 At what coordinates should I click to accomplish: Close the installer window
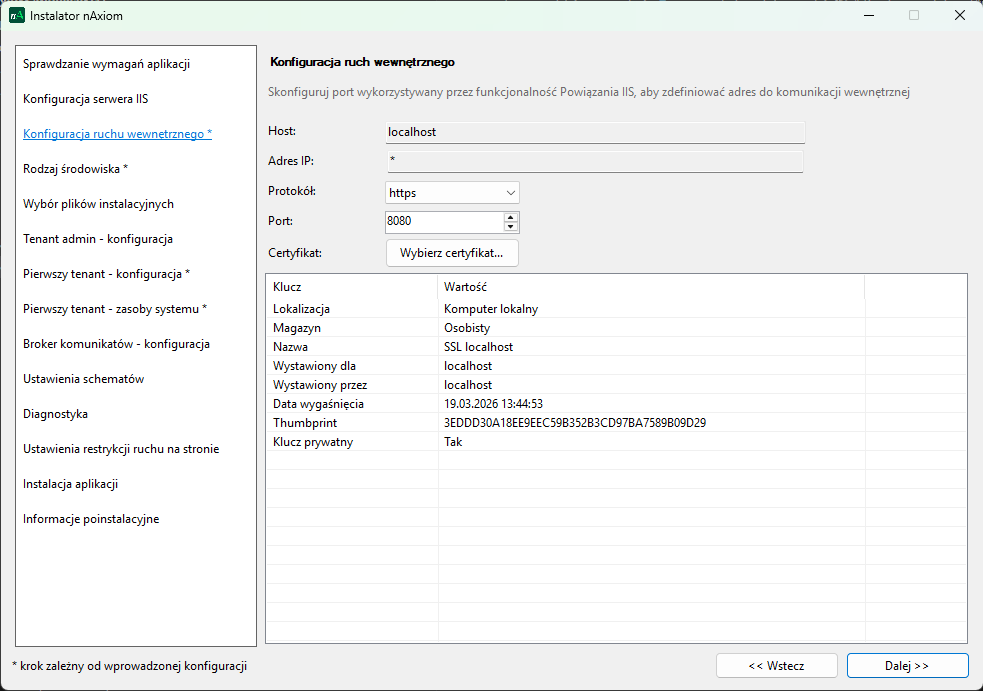coord(959,16)
